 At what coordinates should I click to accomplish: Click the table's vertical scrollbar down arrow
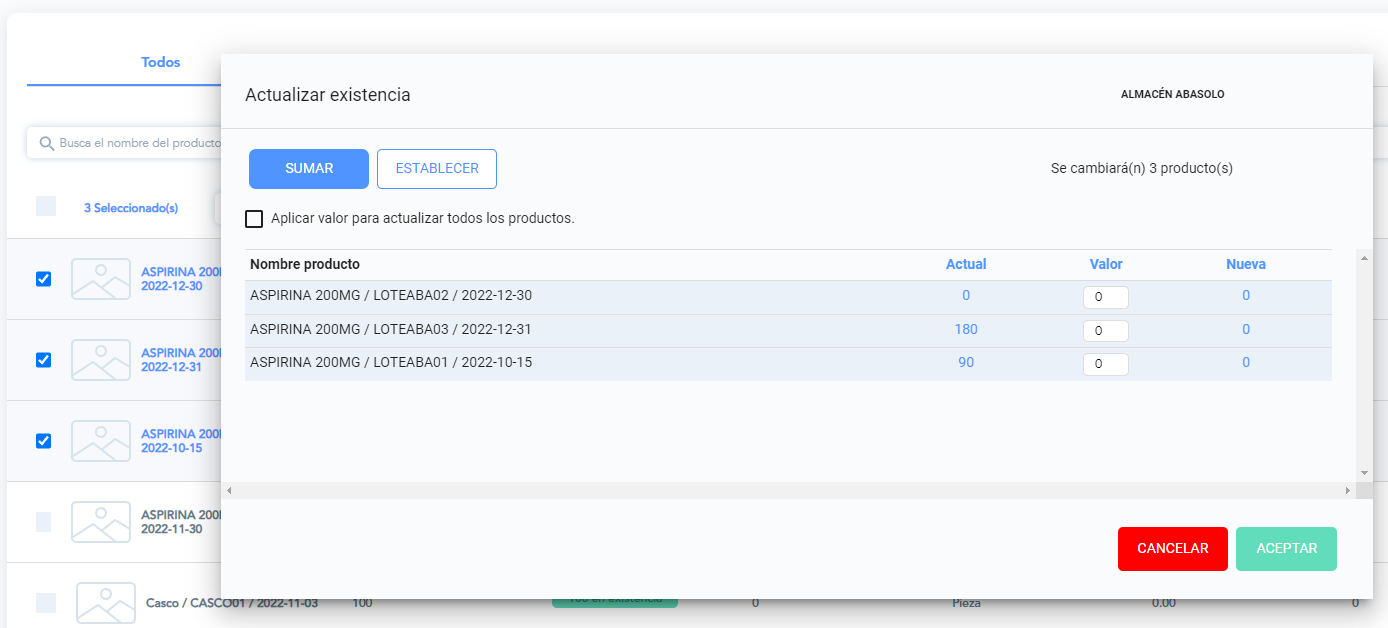[x=1364, y=473]
